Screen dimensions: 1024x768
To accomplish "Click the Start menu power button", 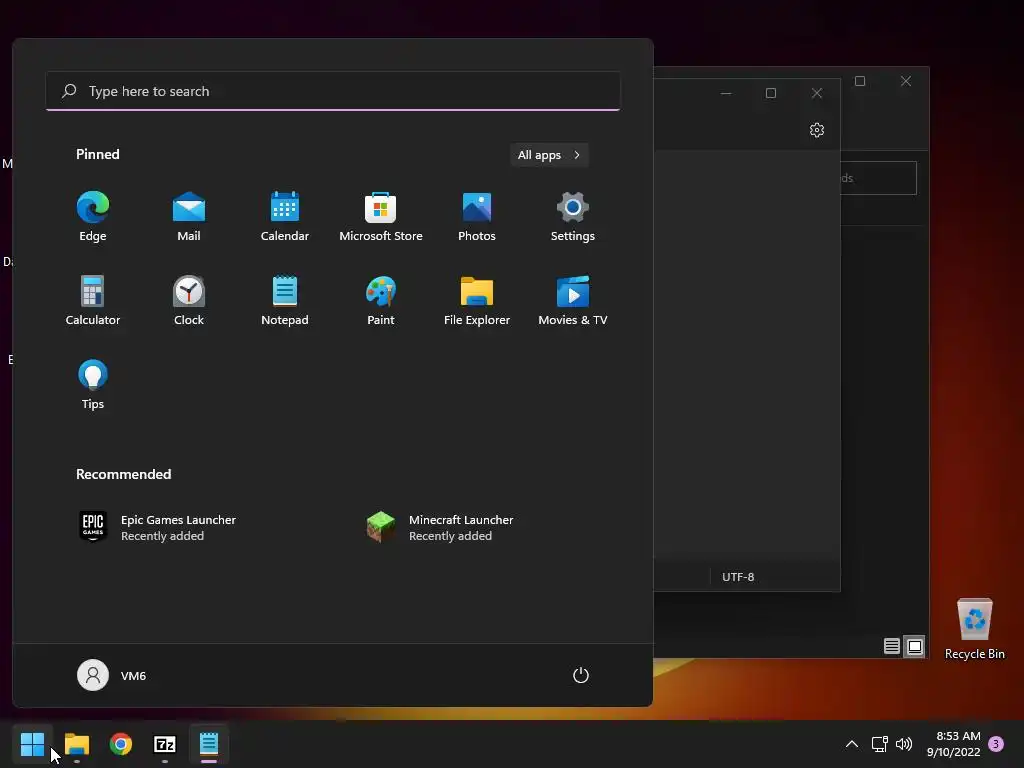I will pyautogui.click(x=581, y=675).
